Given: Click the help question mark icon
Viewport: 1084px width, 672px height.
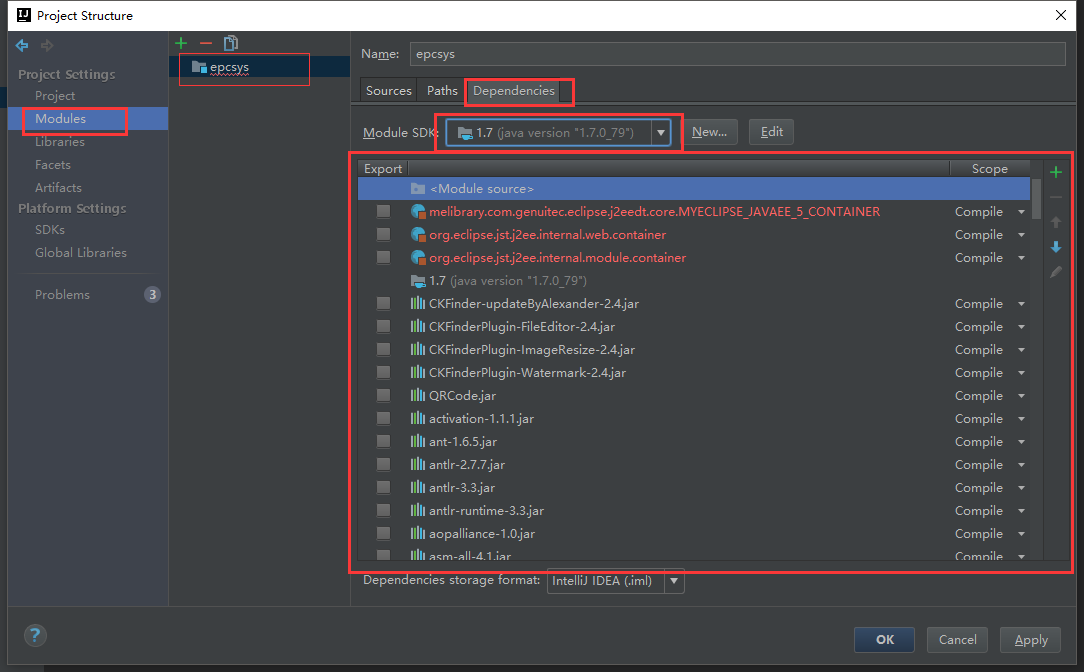Looking at the screenshot, I should pyautogui.click(x=35, y=635).
